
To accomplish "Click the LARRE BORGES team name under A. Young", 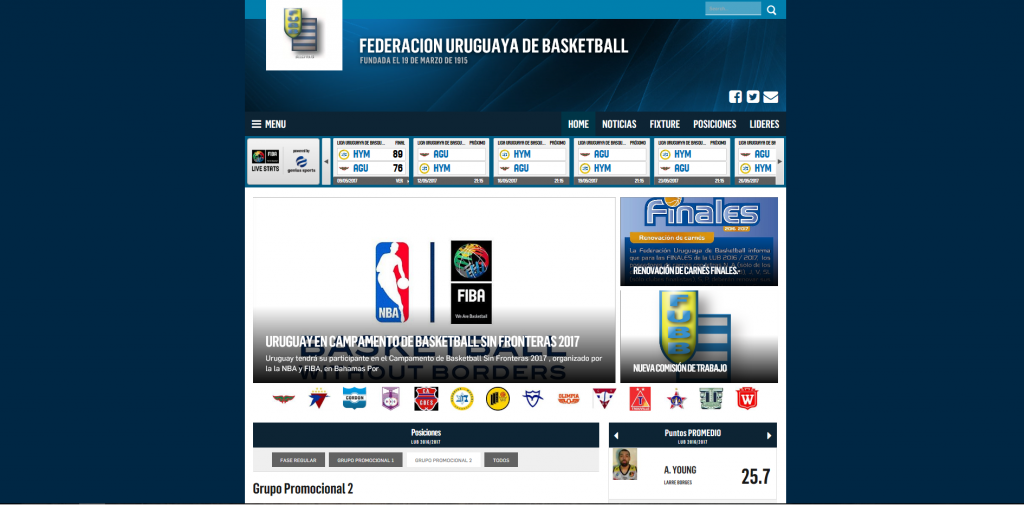I will click(678, 483).
